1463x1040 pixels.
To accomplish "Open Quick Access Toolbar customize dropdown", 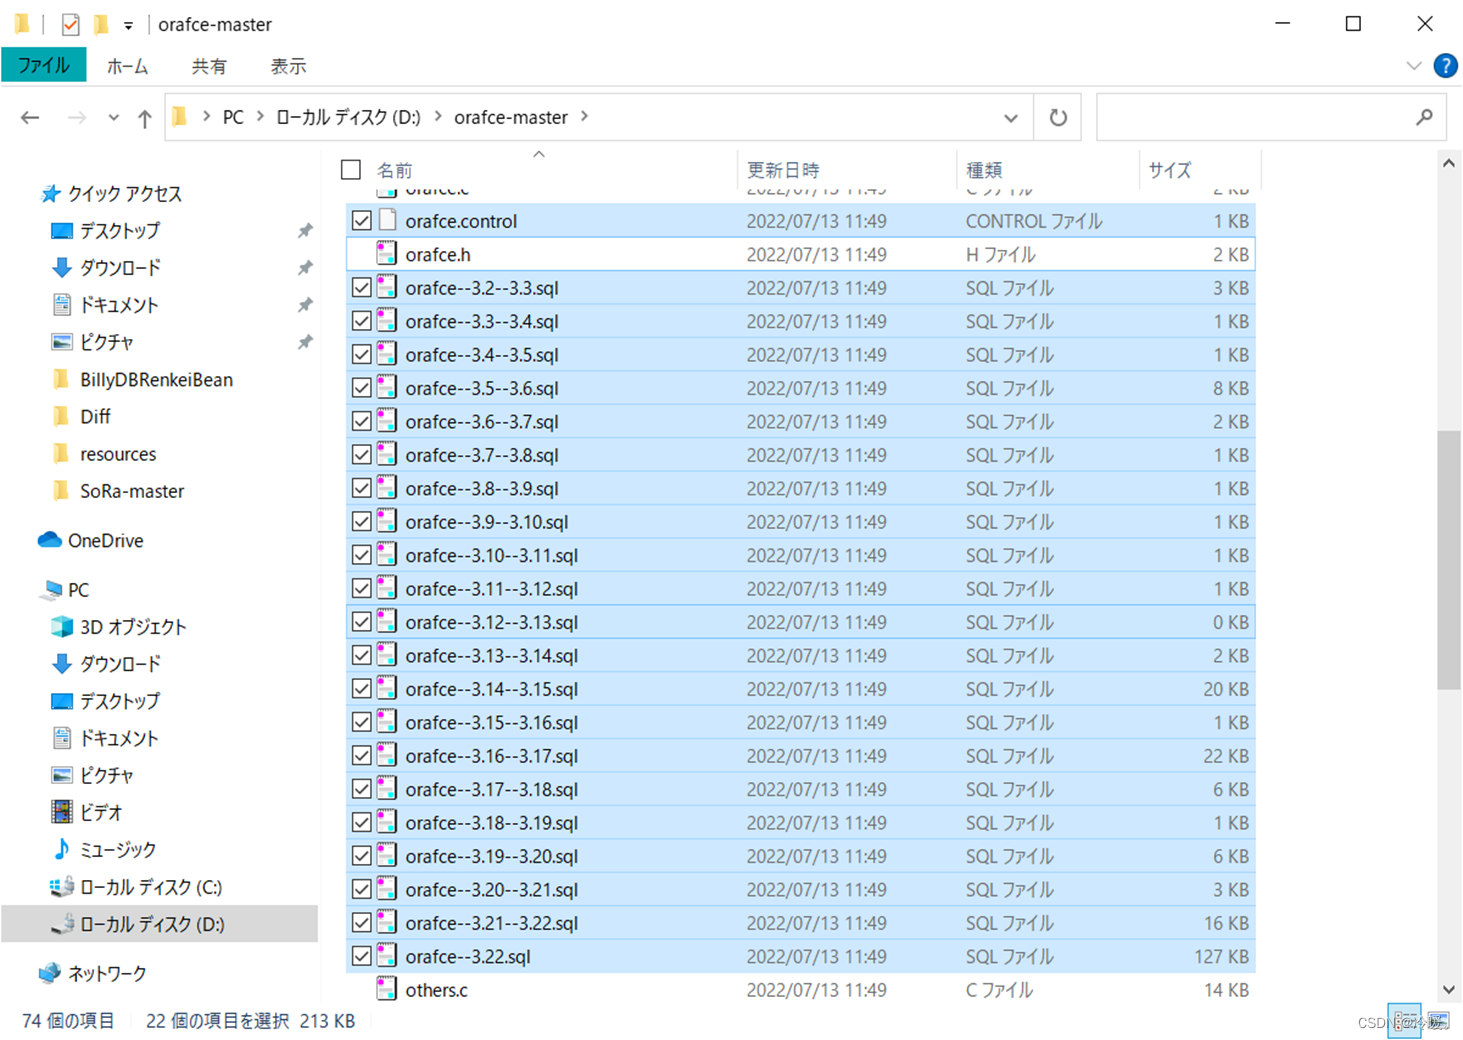I will pos(128,25).
